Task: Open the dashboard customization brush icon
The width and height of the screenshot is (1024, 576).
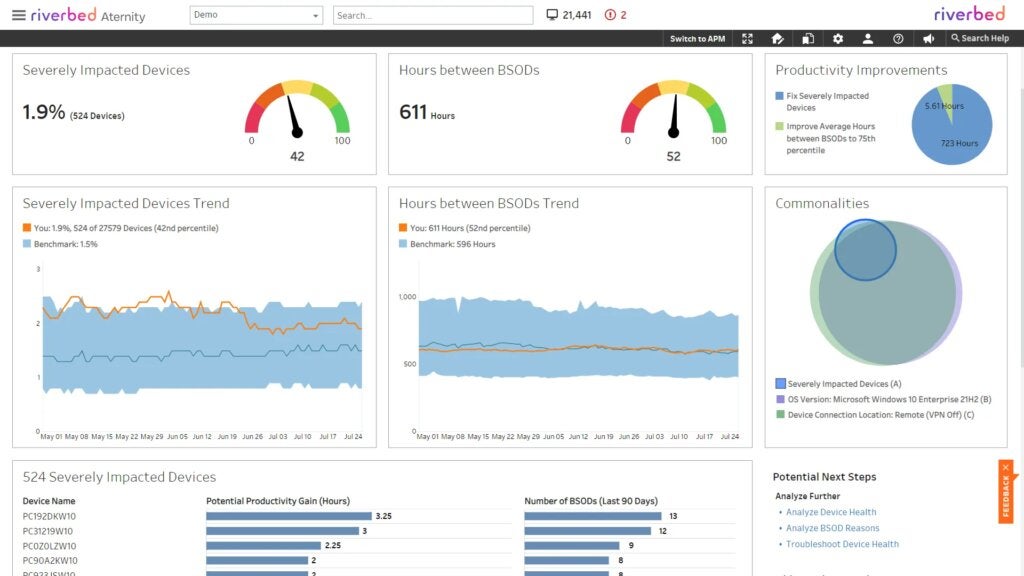Action: (x=778, y=38)
